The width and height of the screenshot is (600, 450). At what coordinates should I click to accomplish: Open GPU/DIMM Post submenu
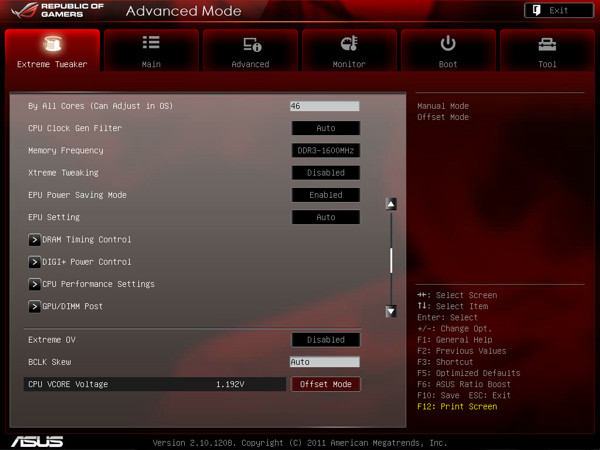[73, 306]
